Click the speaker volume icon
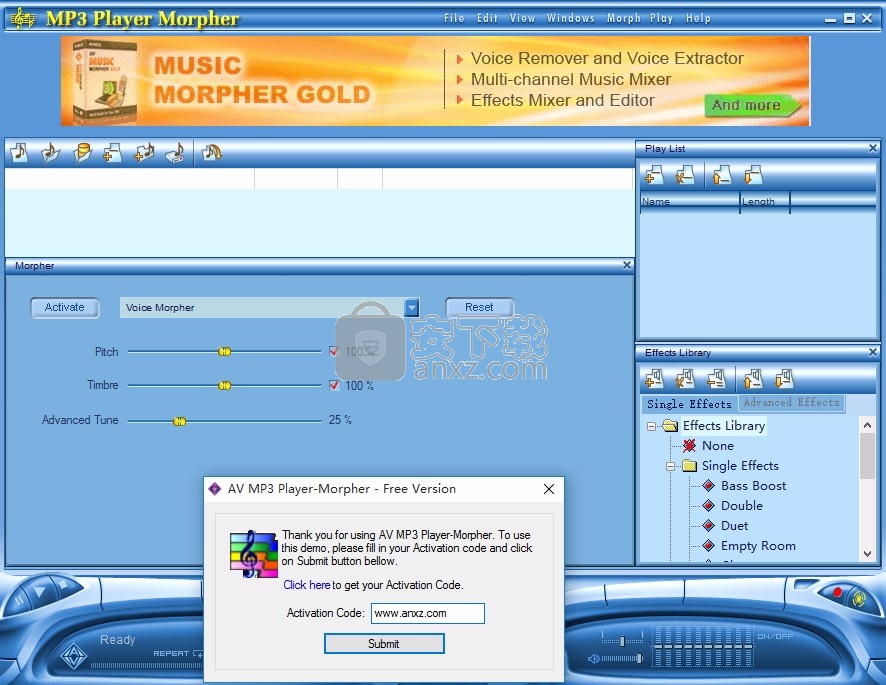The image size is (886, 685). [593, 658]
